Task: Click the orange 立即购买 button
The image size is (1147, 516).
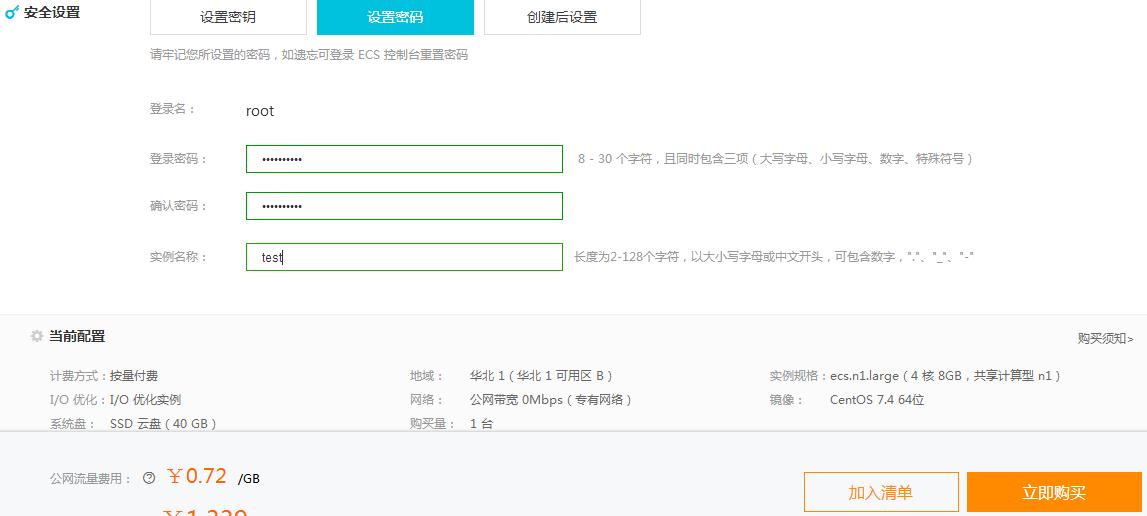Action: (x=1054, y=492)
